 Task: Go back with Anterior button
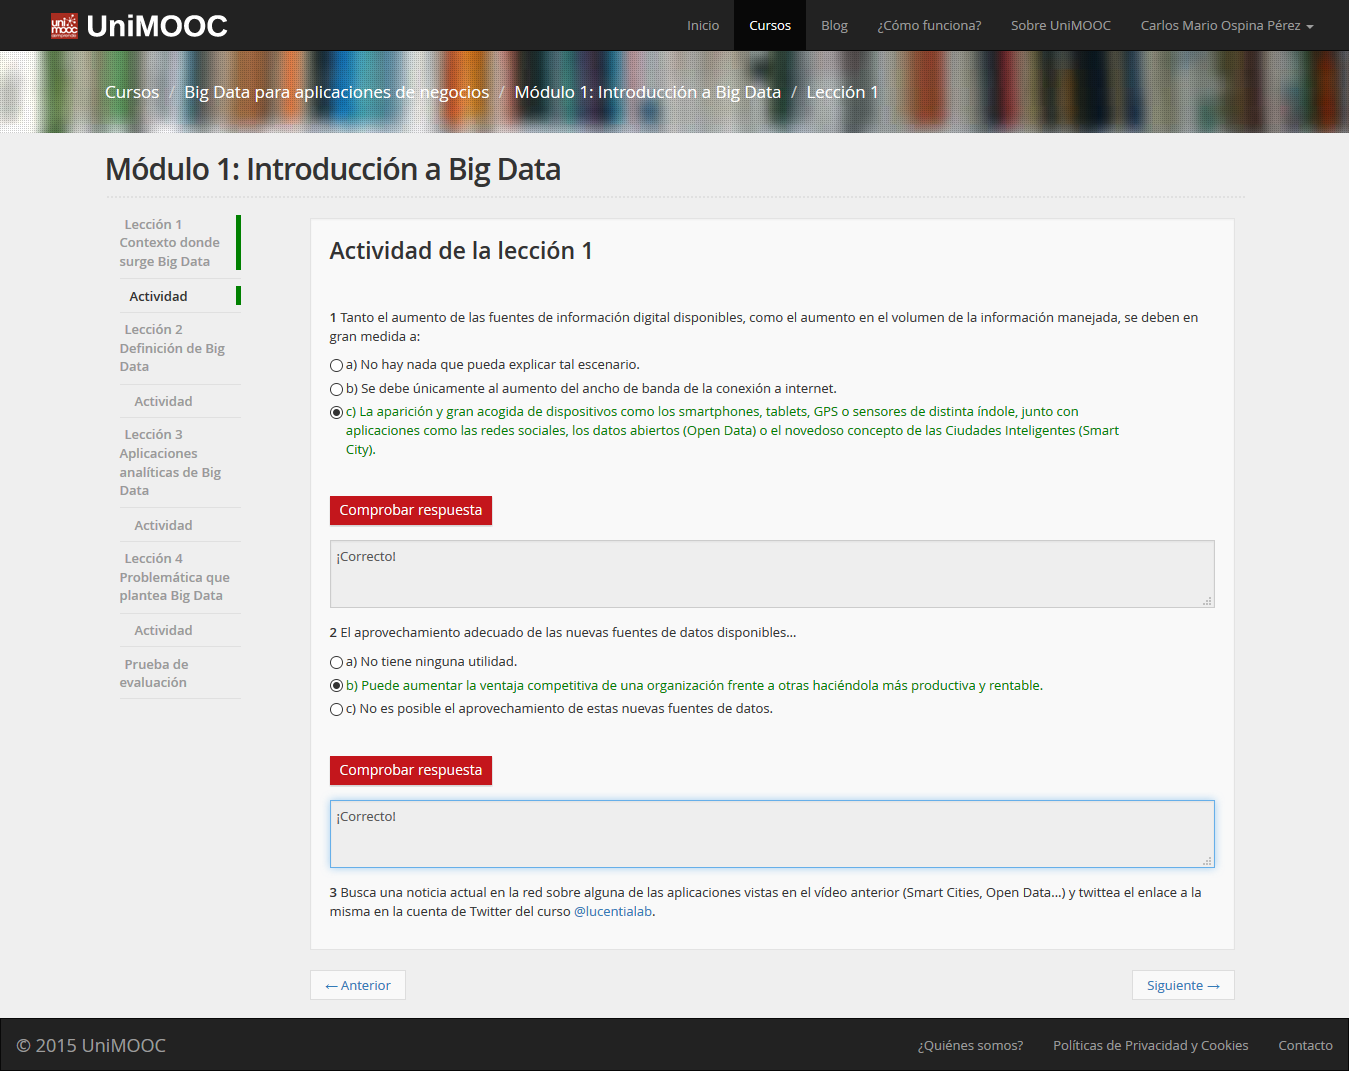pyautogui.click(x=358, y=985)
